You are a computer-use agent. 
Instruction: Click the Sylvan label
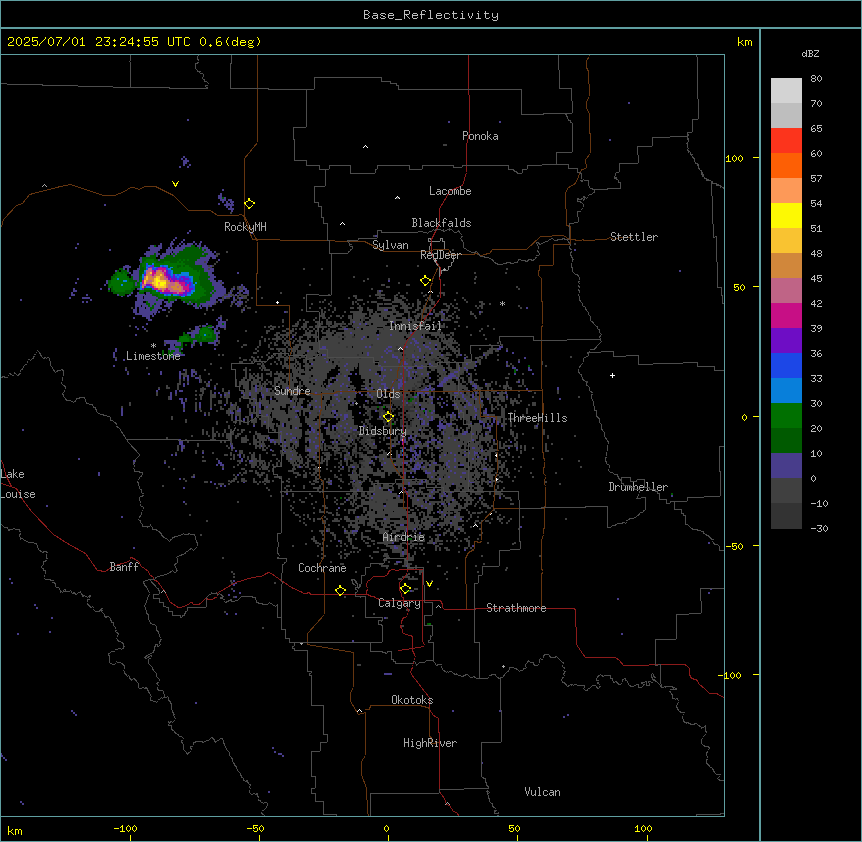pos(390,245)
